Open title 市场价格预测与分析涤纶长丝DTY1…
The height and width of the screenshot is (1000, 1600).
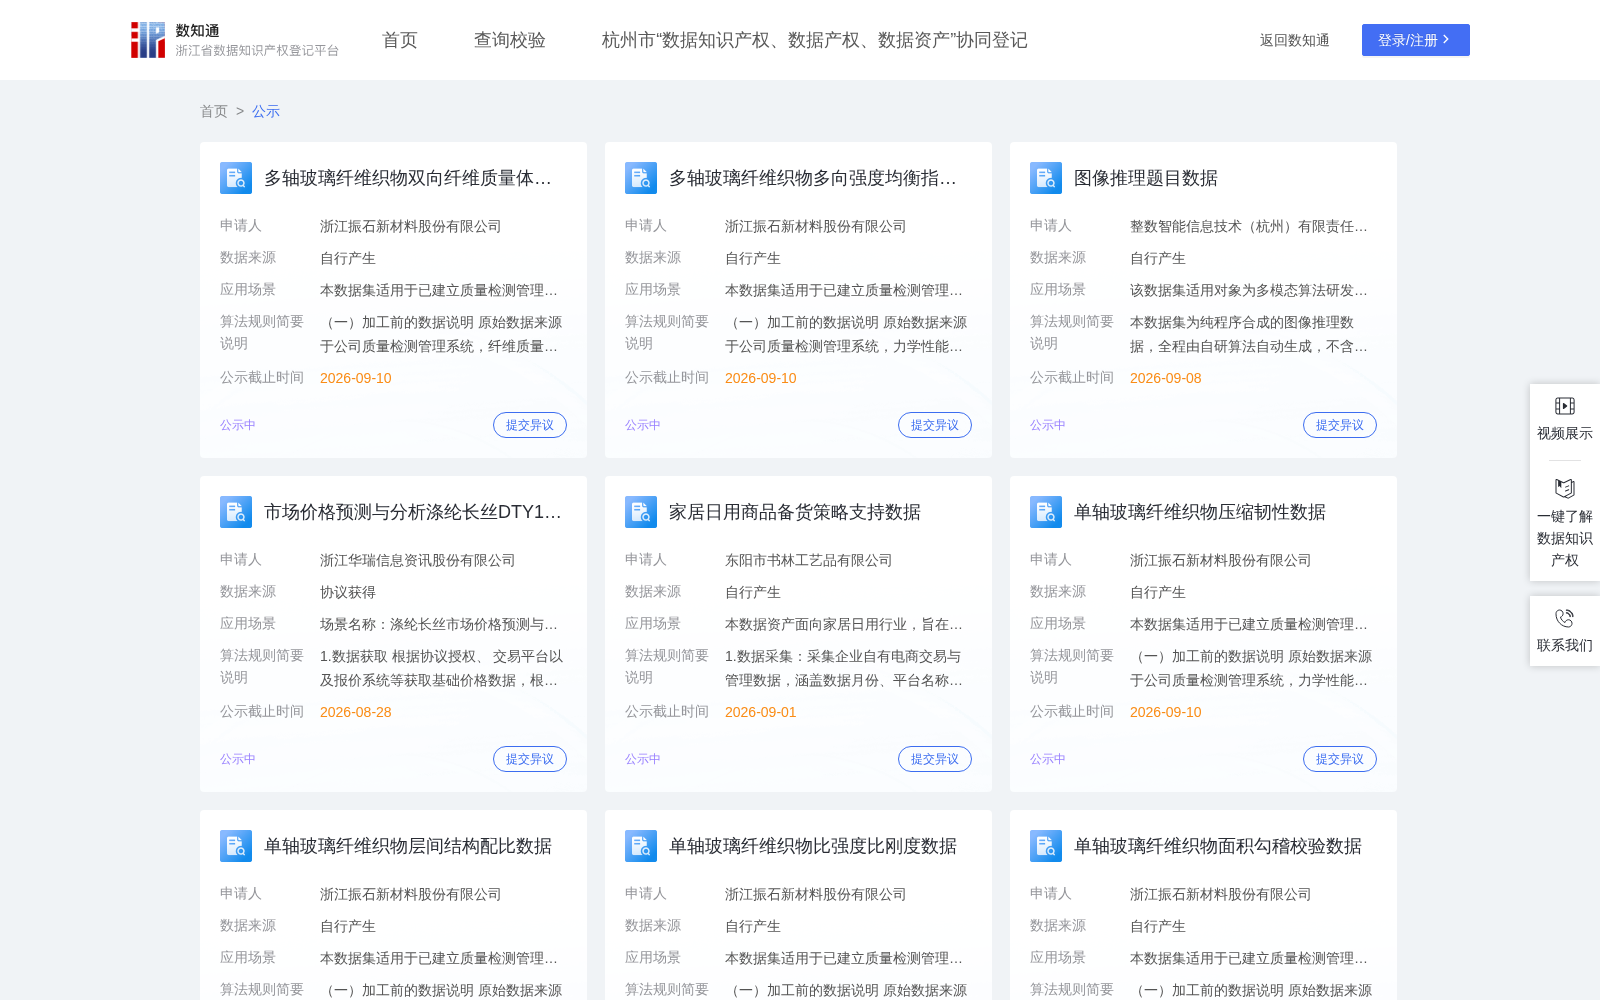tap(413, 512)
